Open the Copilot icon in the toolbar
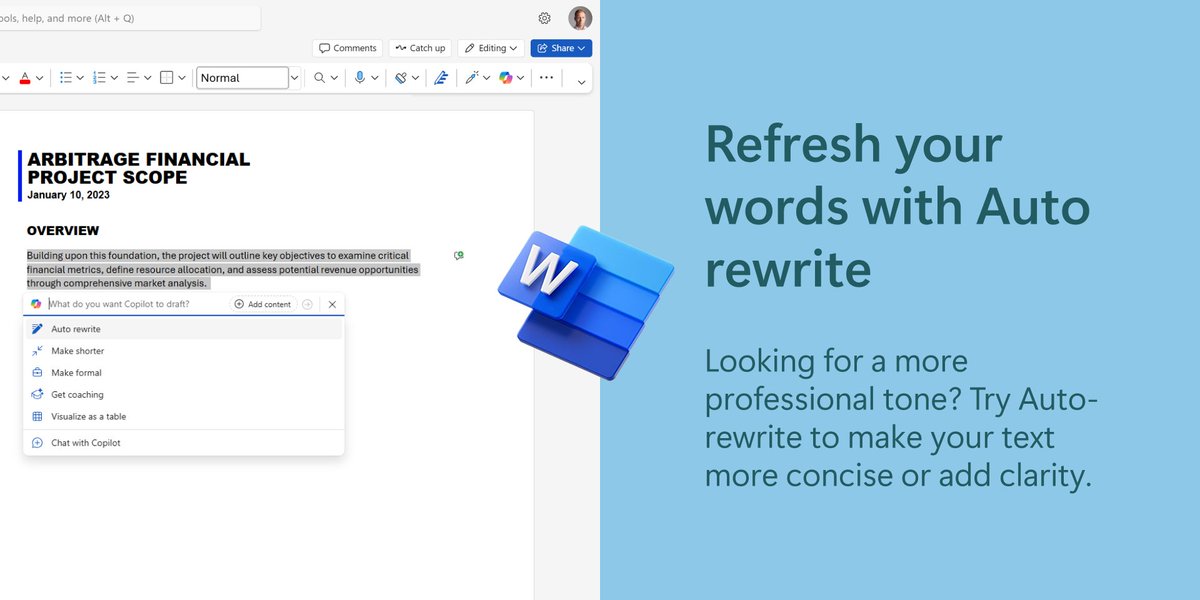This screenshot has height=600, width=1200. tap(506, 77)
